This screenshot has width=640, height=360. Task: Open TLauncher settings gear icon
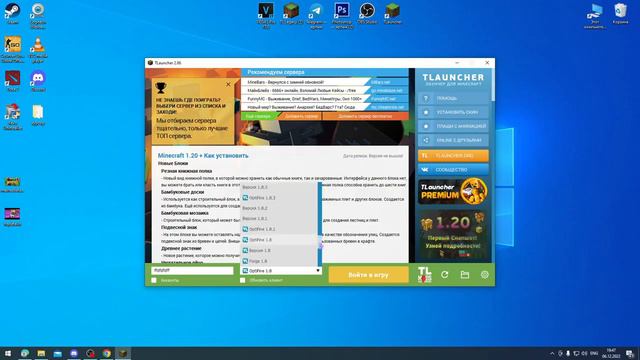484,275
